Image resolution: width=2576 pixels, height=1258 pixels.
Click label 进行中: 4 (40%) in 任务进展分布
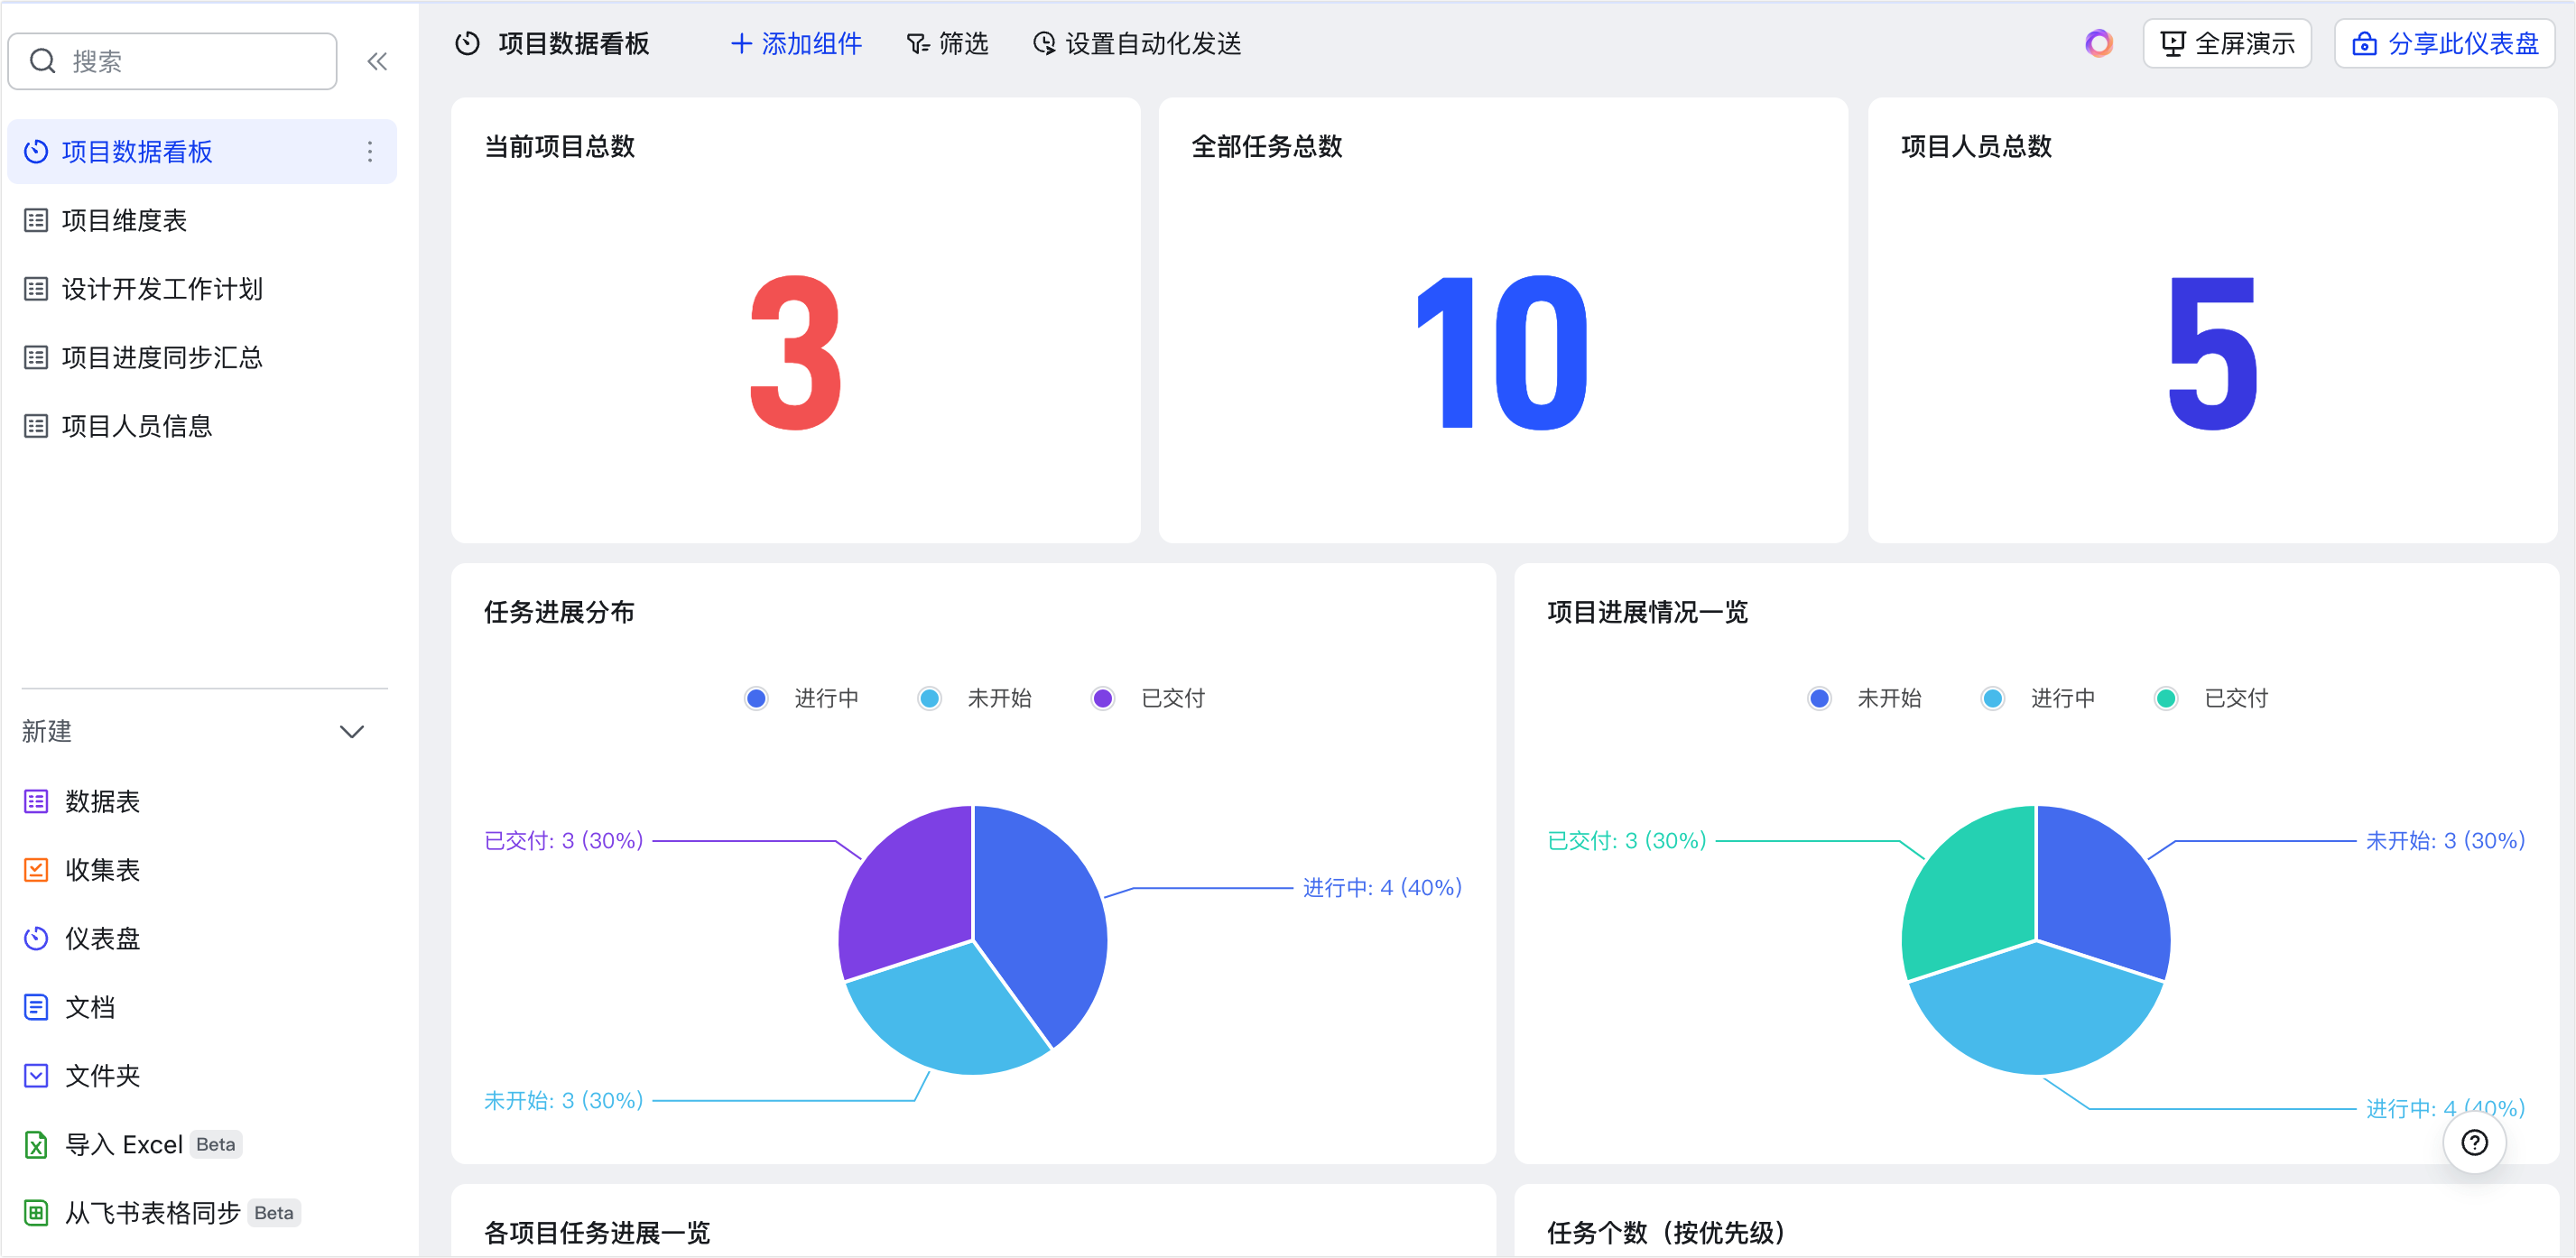(x=1382, y=887)
